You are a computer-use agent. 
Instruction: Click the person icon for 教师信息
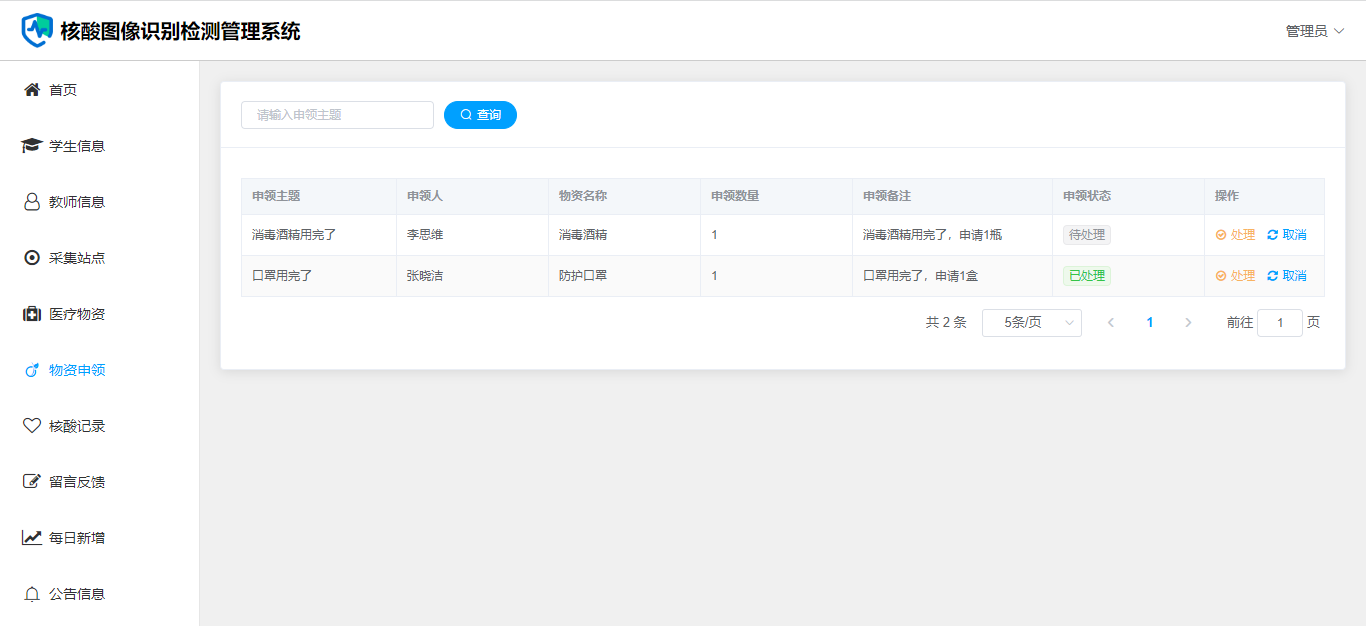(x=32, y=202)
